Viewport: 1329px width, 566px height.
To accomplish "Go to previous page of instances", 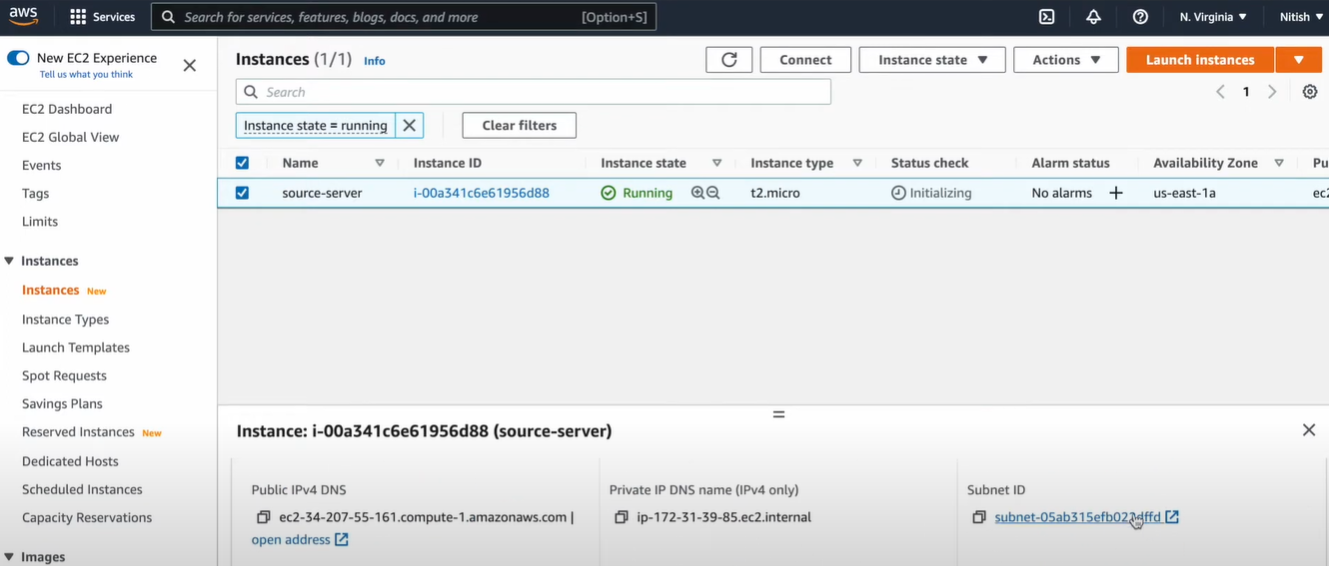I will tap(1220, 92).
